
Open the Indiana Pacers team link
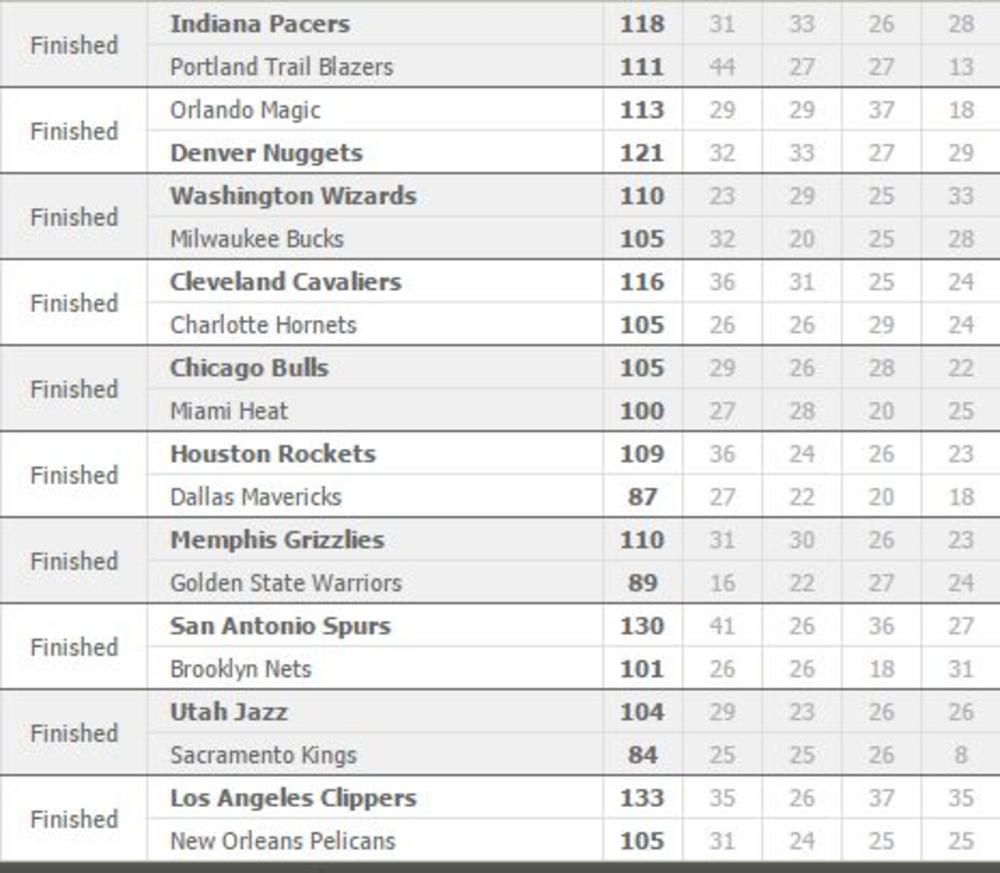(x=260, y=24)
